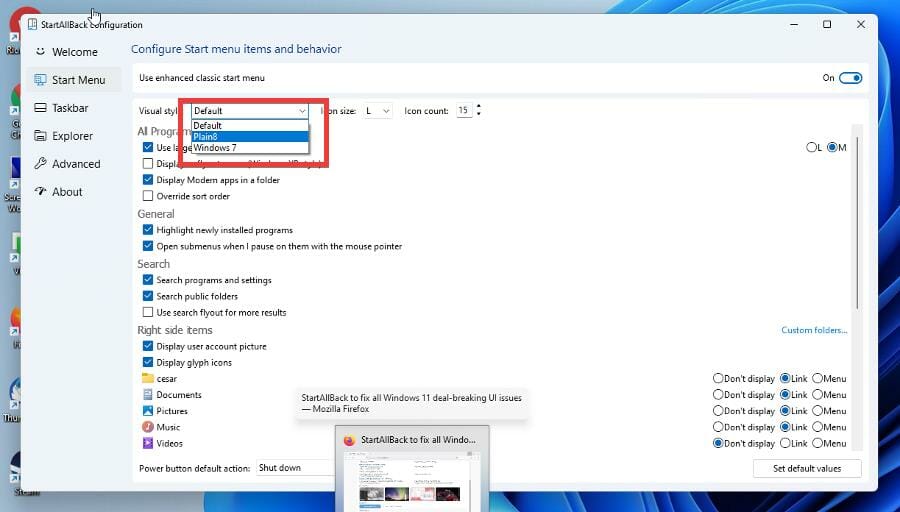Set cesar to Don't display

pyautogui.click(x=717, y=378)
